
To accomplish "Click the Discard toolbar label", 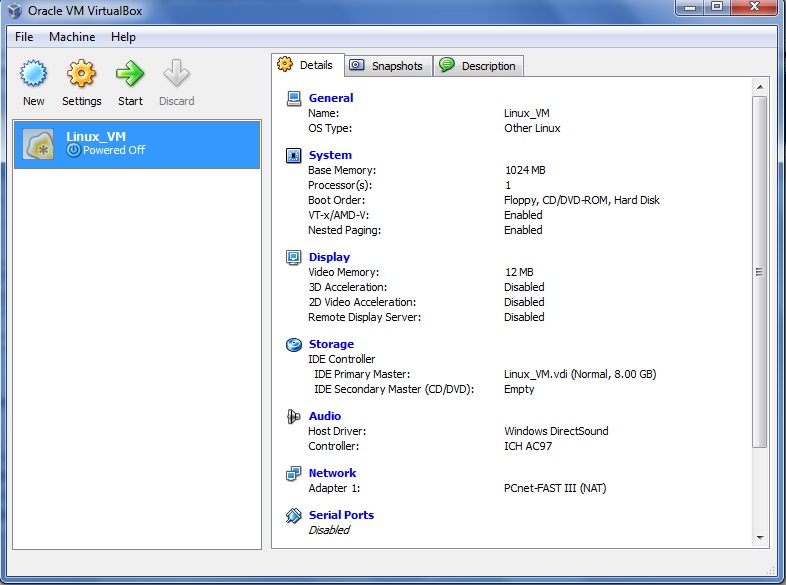I will tap(176, 101).
